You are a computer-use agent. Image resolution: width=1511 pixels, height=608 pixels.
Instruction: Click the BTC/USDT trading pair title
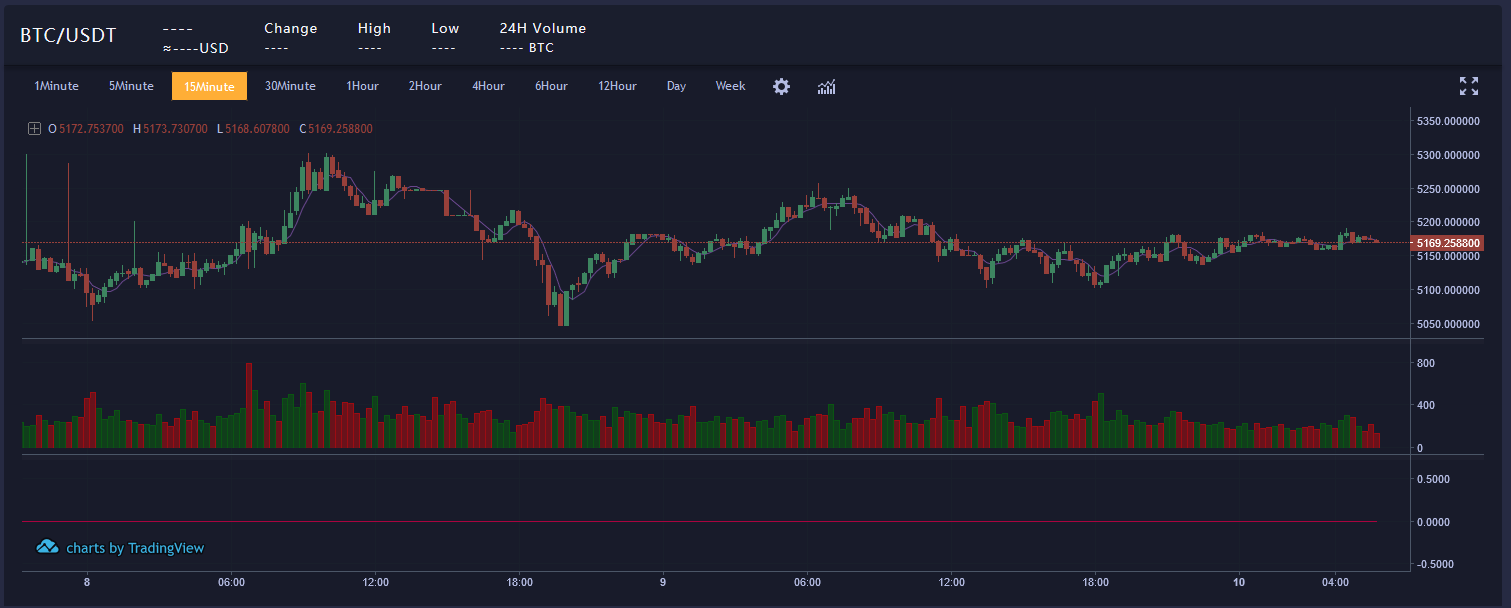[68, 36]
